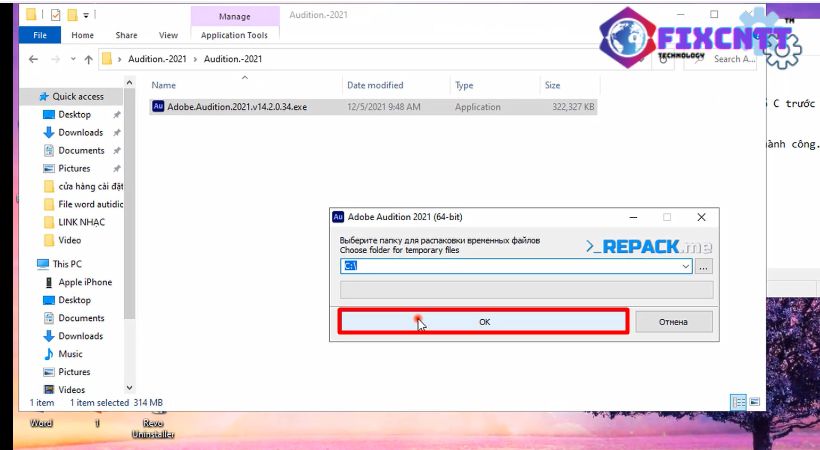820x450 pixels.
Task: Sort files by Date modified column
Action: (x=375, y=85)
